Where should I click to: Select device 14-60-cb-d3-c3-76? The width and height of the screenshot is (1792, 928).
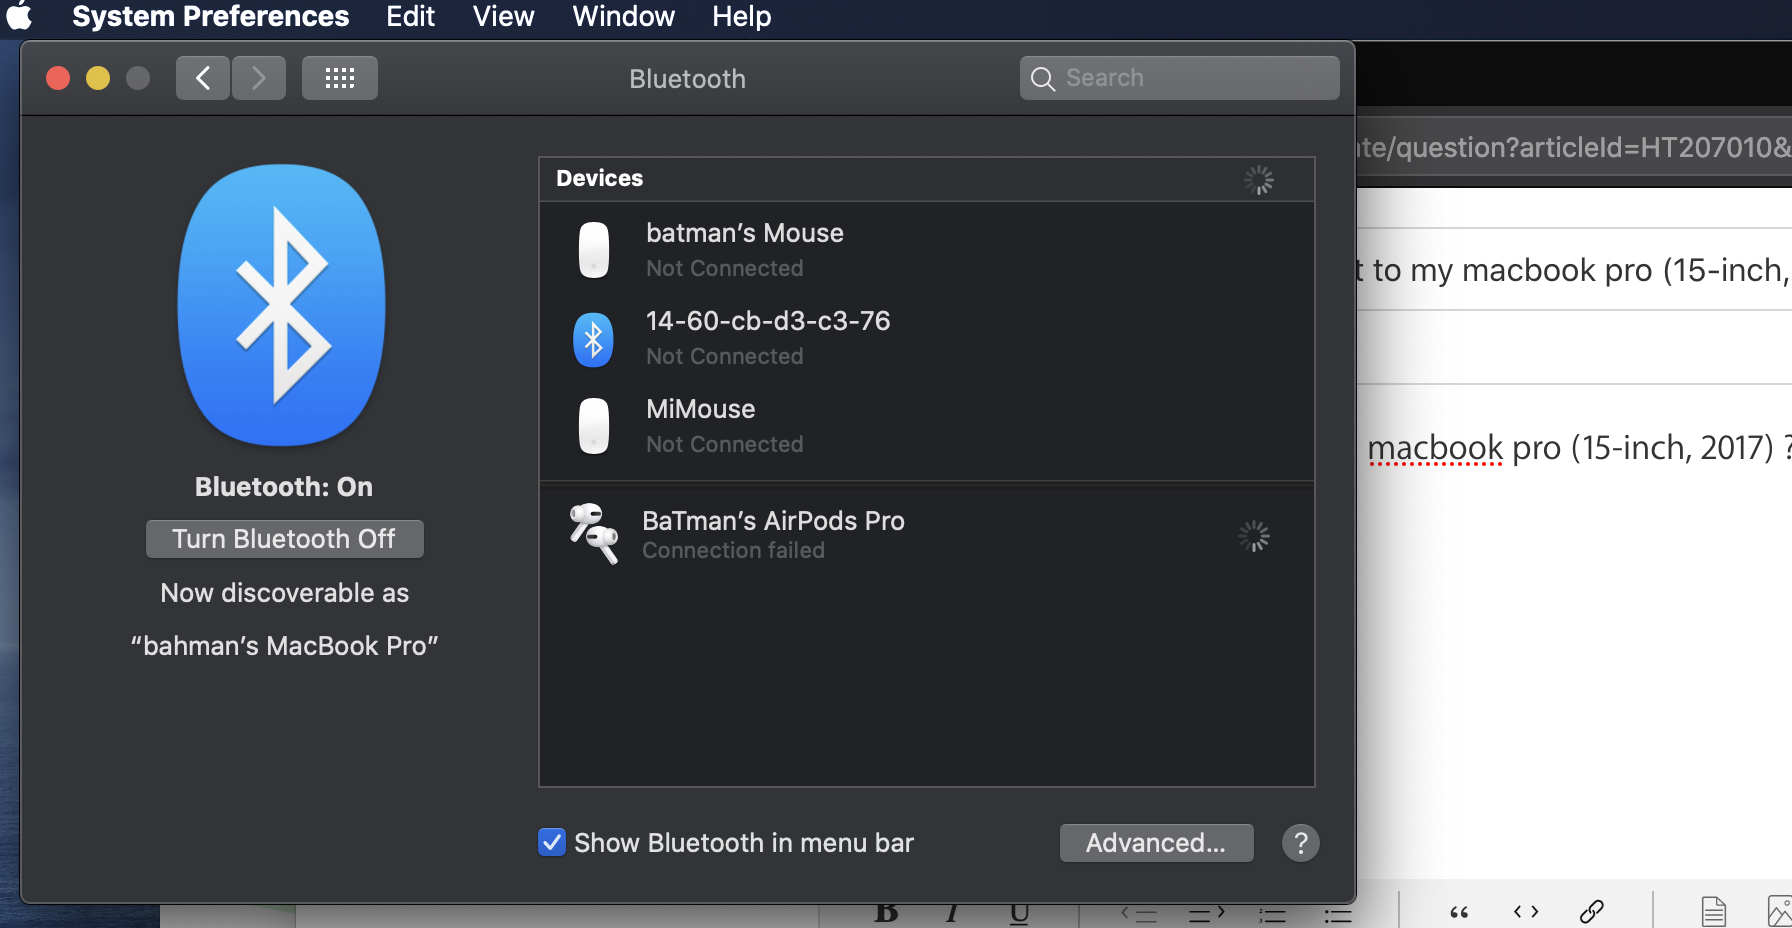[x=927, y=338]
